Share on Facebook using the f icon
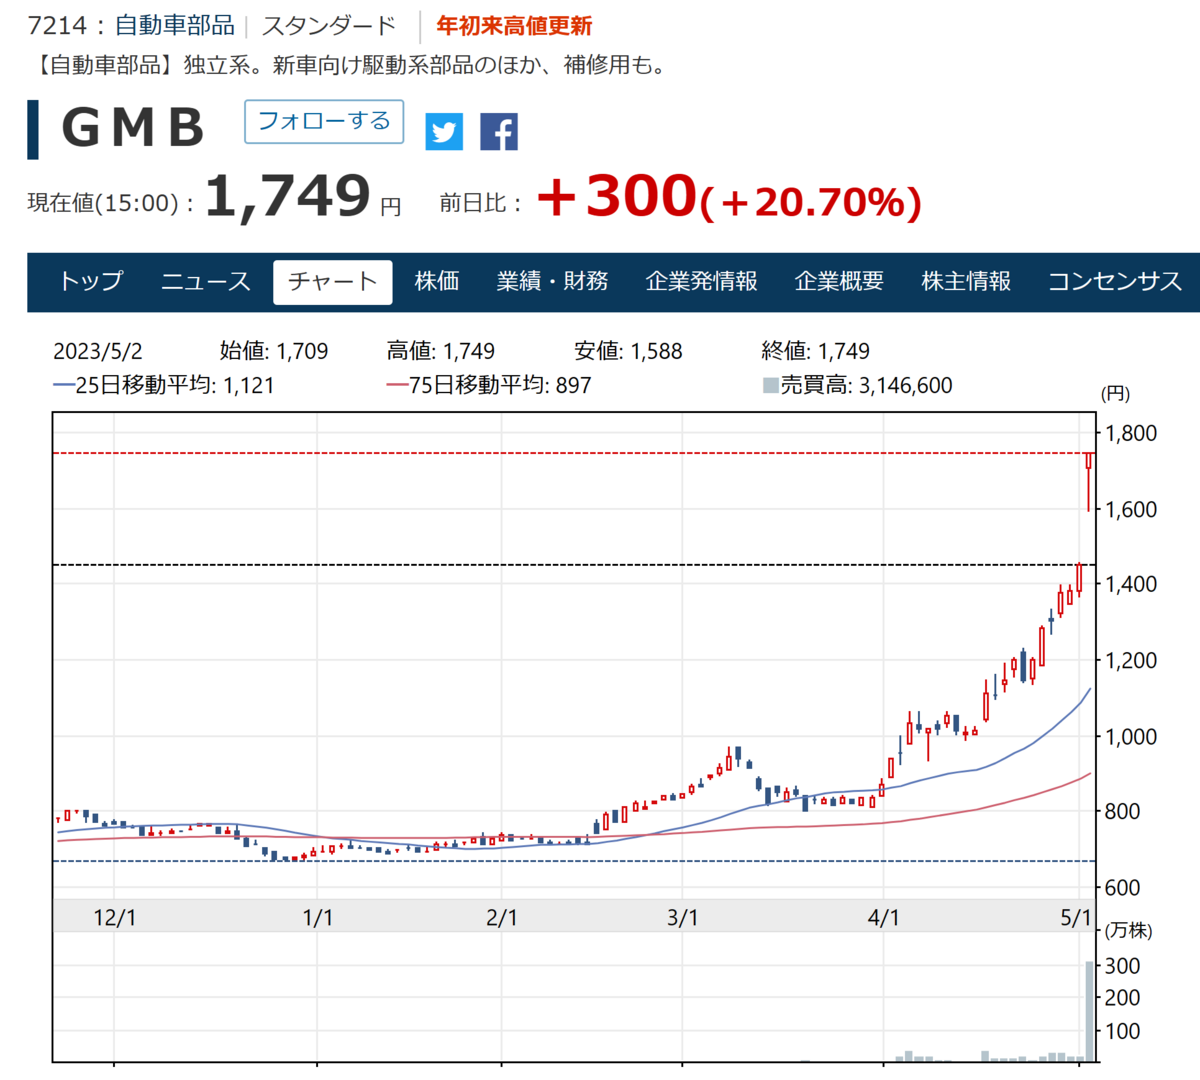 pyautogui.click(x=499, y=131)
